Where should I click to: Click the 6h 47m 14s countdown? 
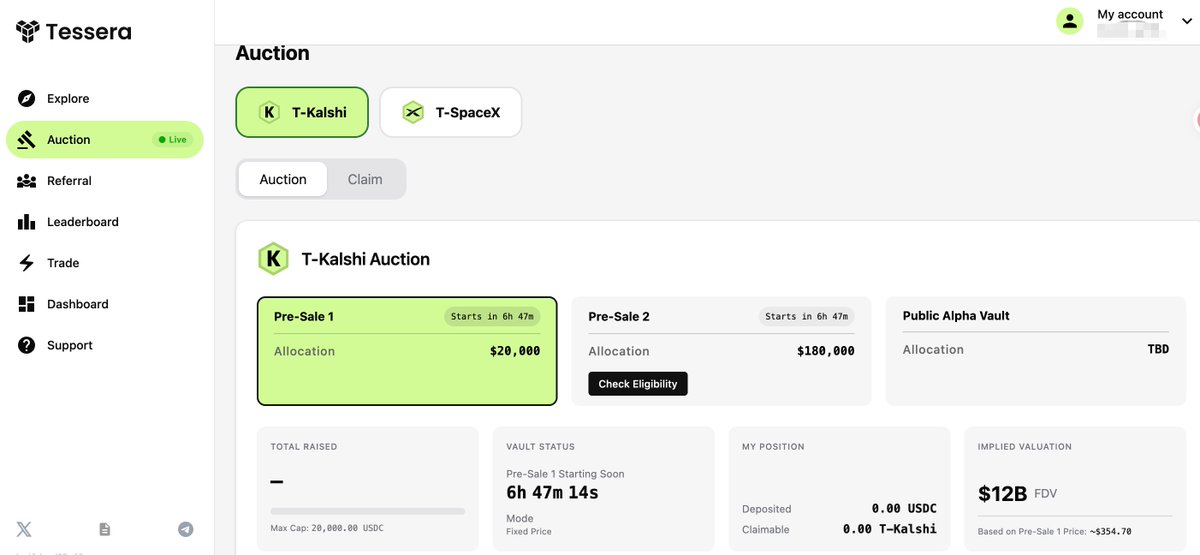click(553, 493)
